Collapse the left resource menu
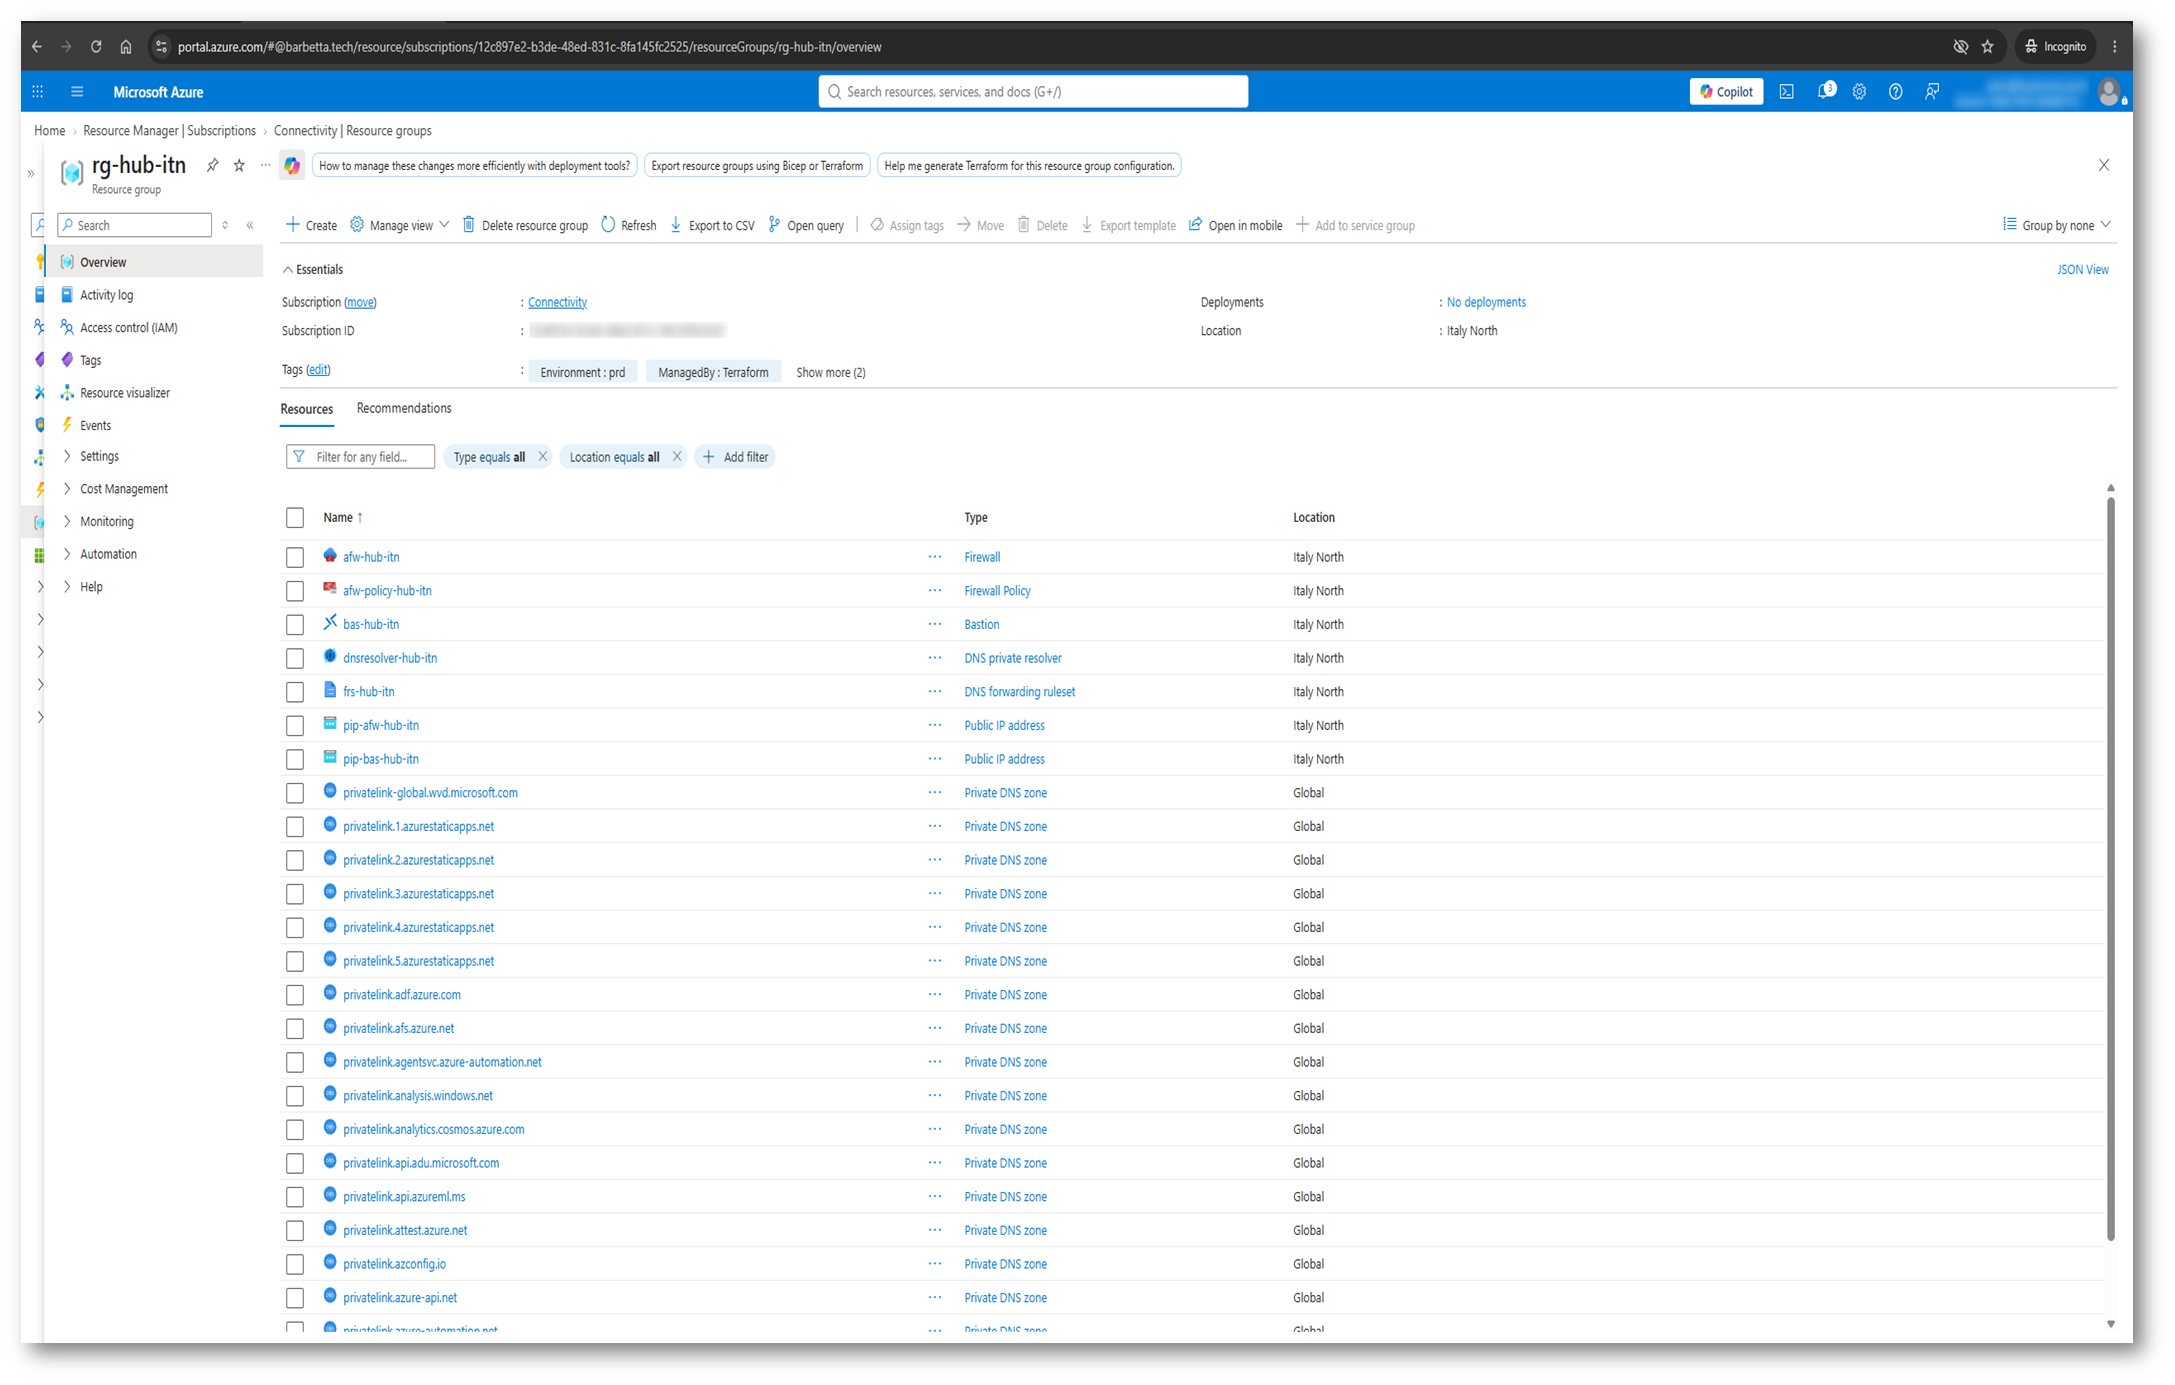This screenshot has width=2175, height=1385. [250, 226]
